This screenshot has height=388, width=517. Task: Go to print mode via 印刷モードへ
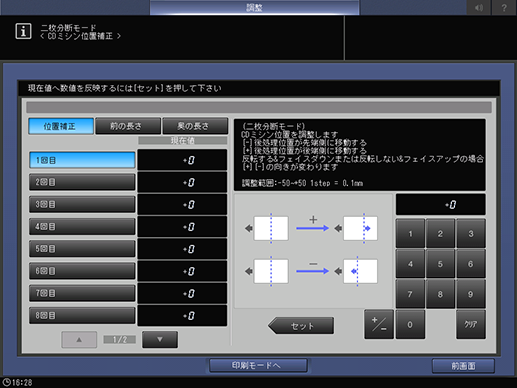258,365
